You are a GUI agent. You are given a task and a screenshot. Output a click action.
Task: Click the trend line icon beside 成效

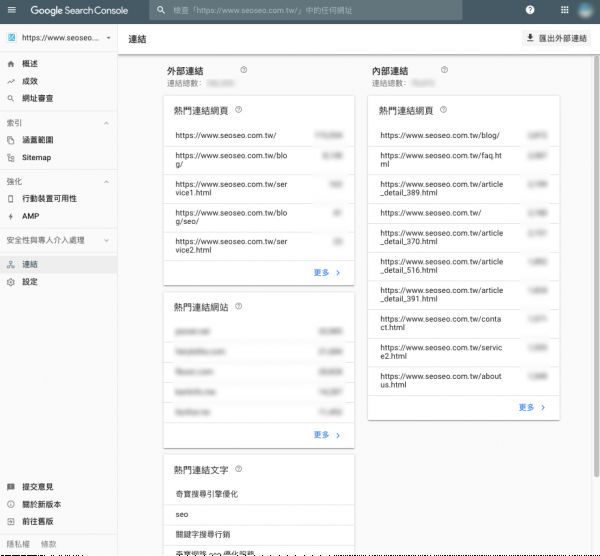[x=11, y=81]
